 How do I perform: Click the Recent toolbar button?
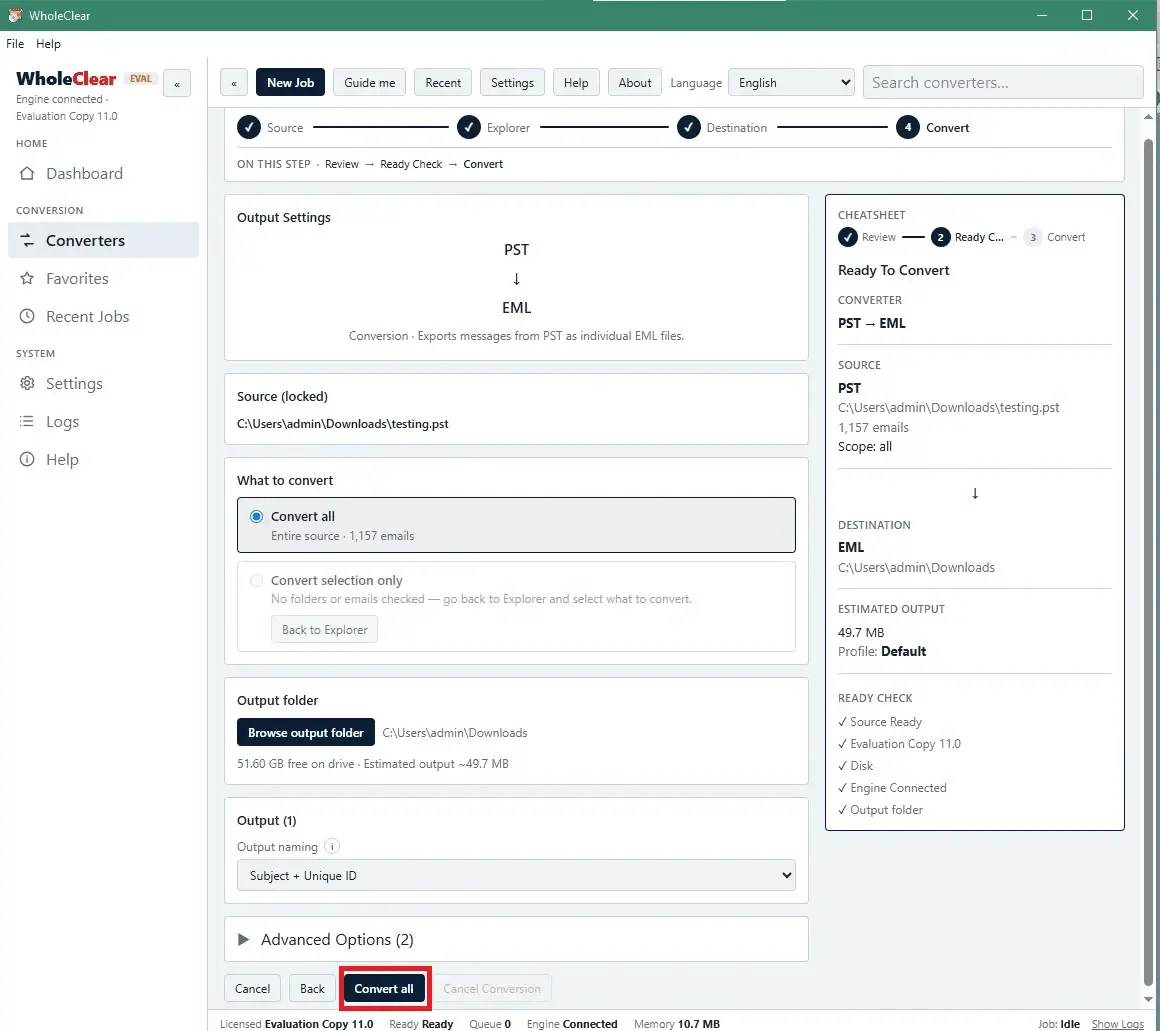pos(442,83)
